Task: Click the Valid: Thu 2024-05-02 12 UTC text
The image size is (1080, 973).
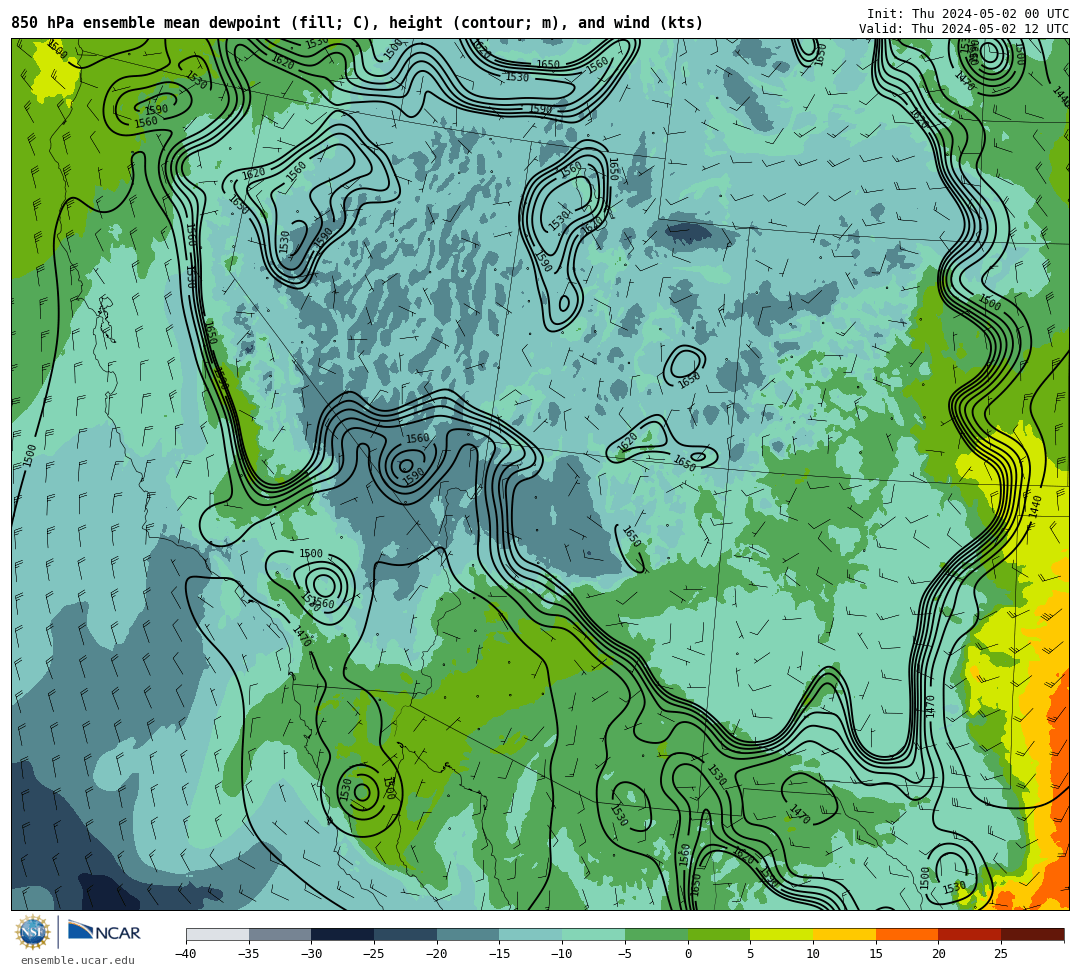Action: 964,28
